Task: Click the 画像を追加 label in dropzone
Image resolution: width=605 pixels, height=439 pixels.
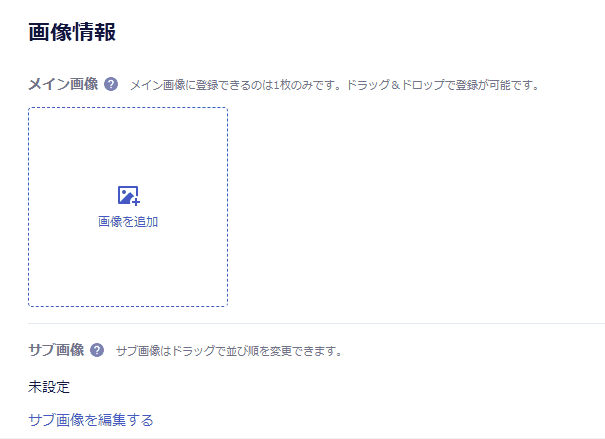Action: point(128,222)
